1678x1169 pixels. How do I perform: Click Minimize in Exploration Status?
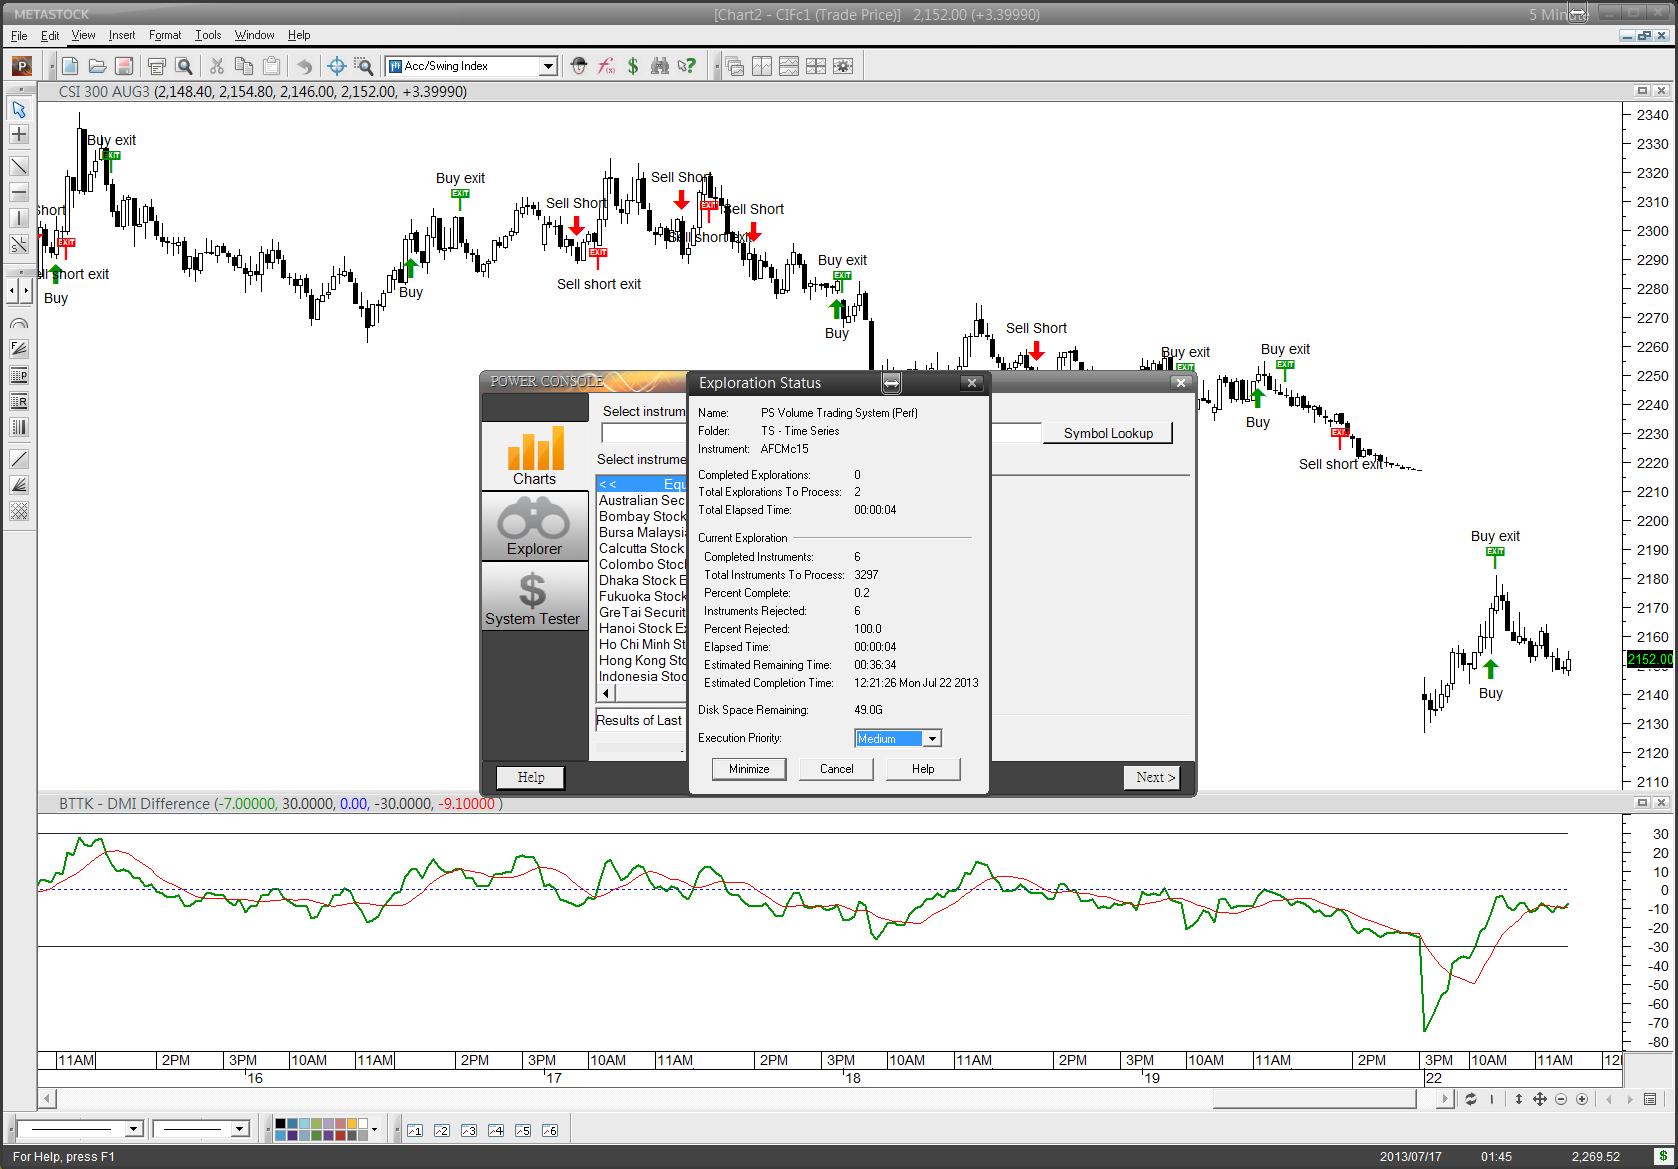pyautogui.click(x=749, y=769)
